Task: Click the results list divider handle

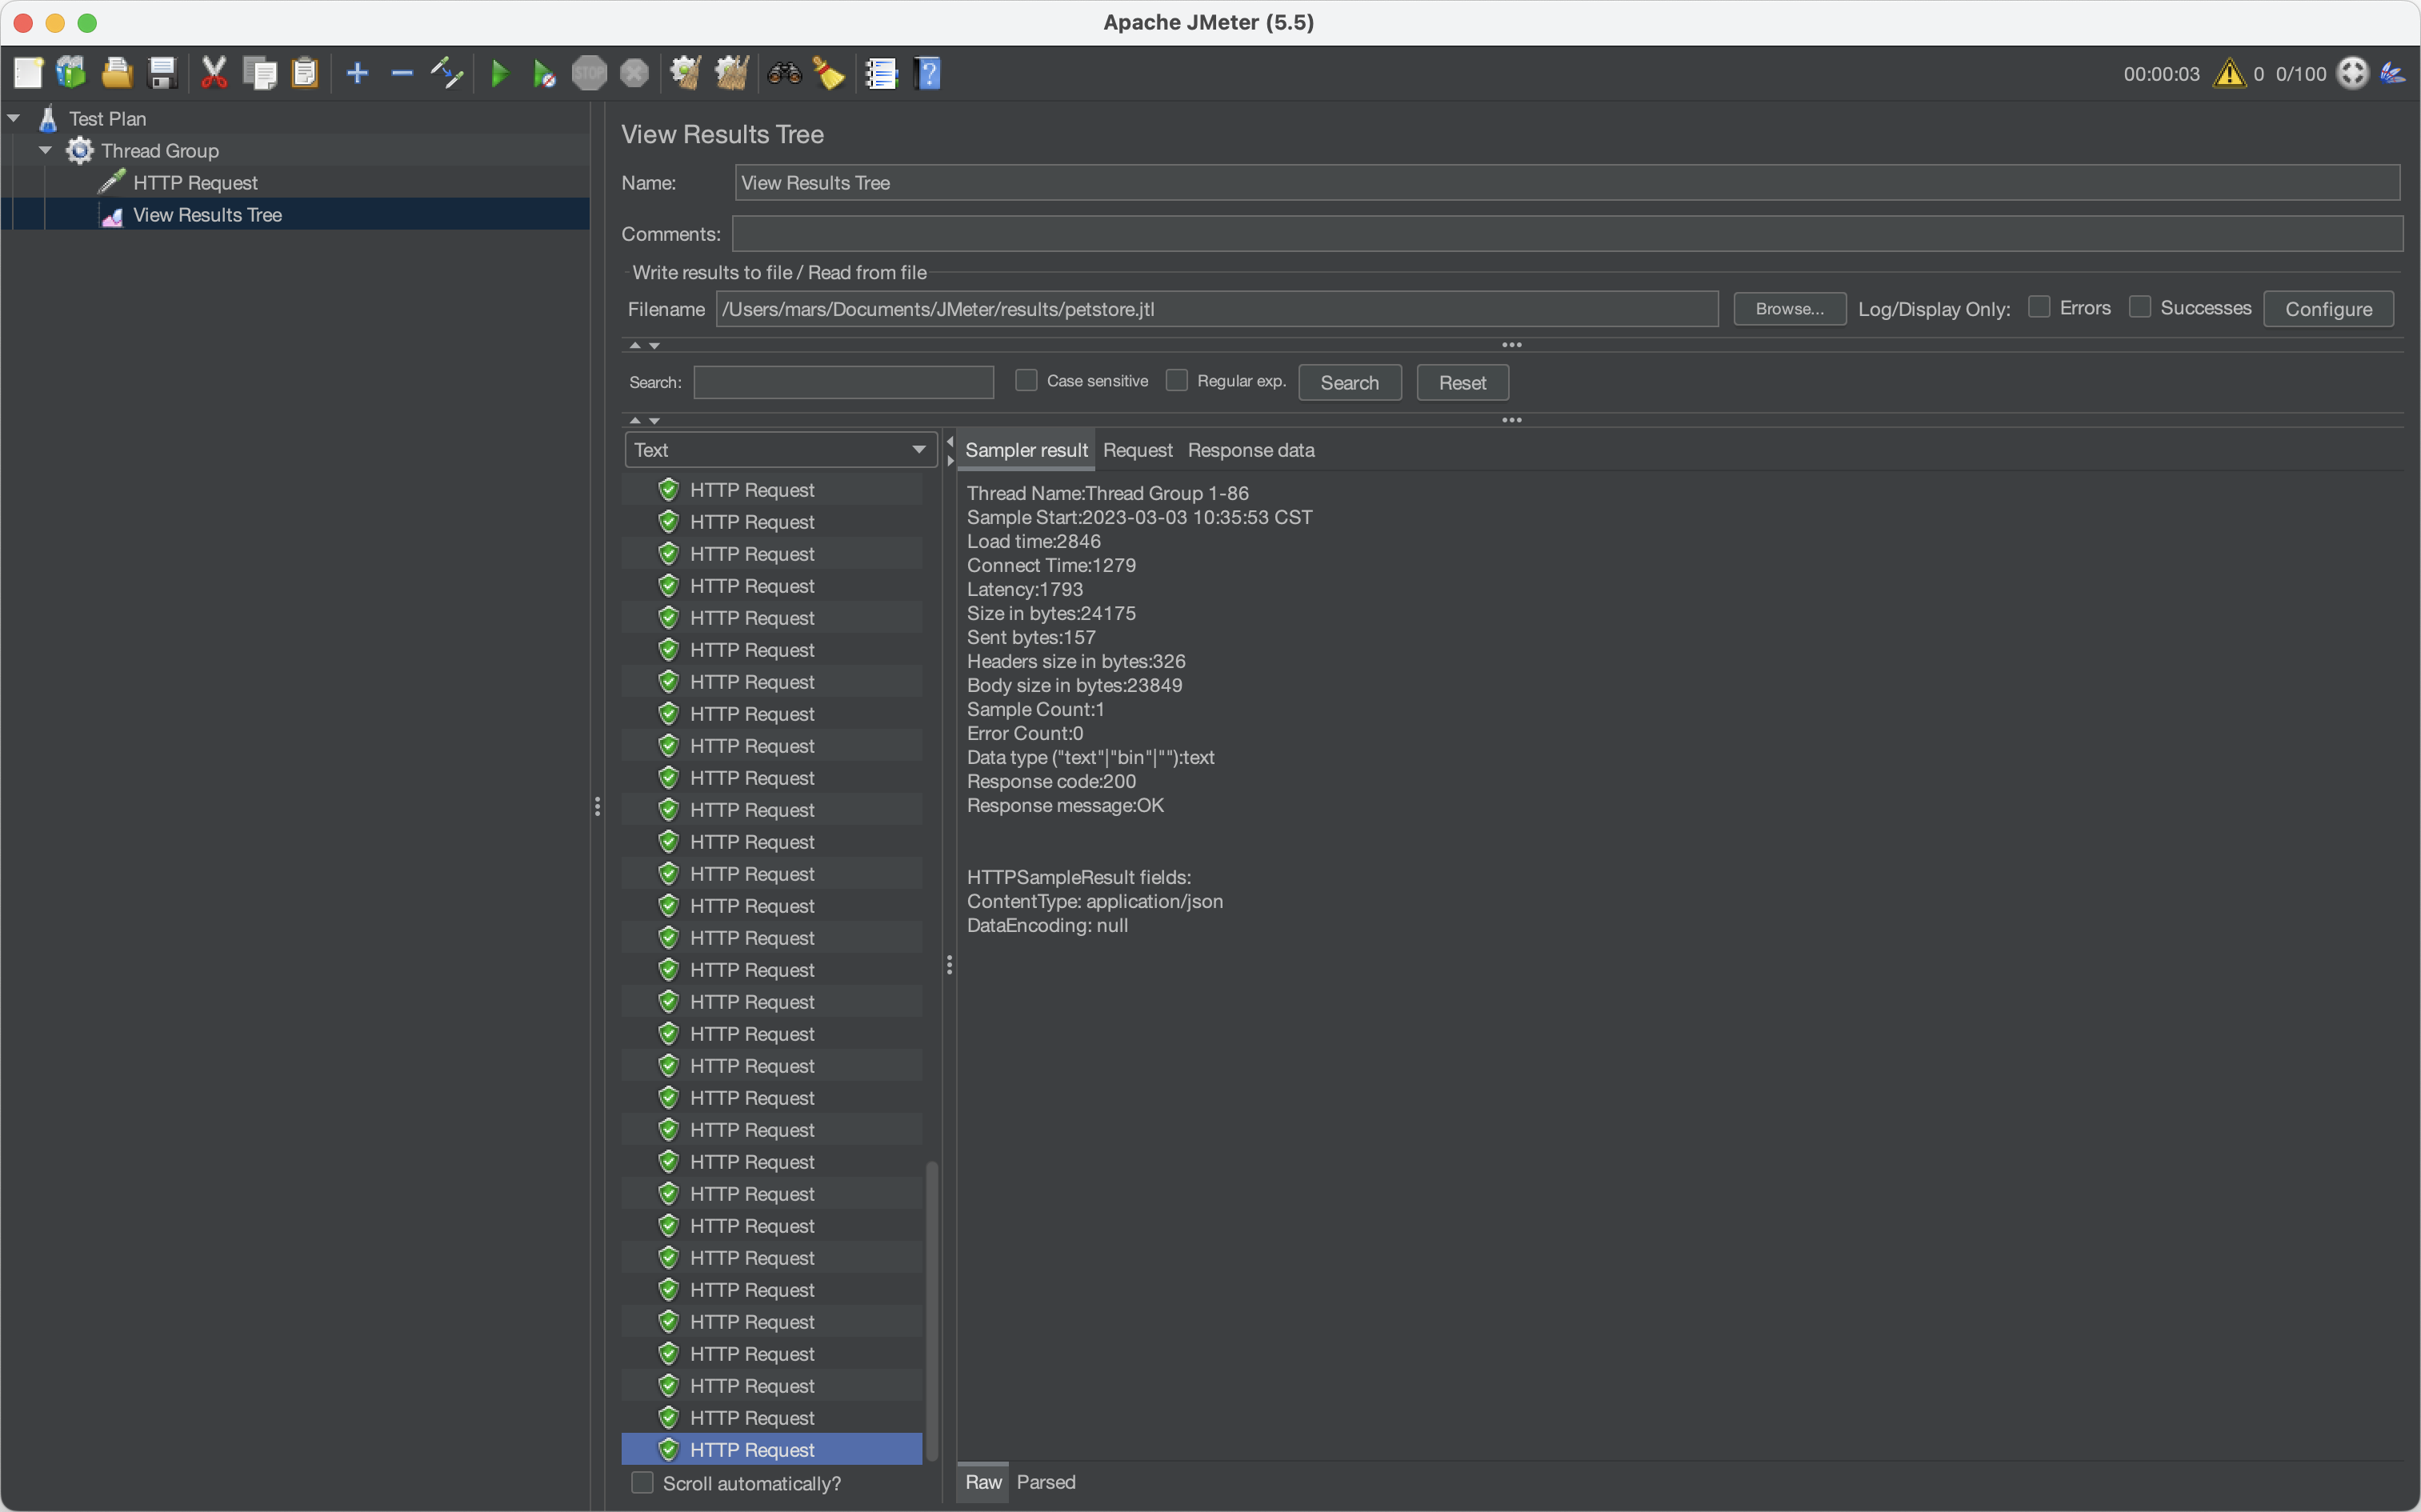Action: (x=949, y=965)
